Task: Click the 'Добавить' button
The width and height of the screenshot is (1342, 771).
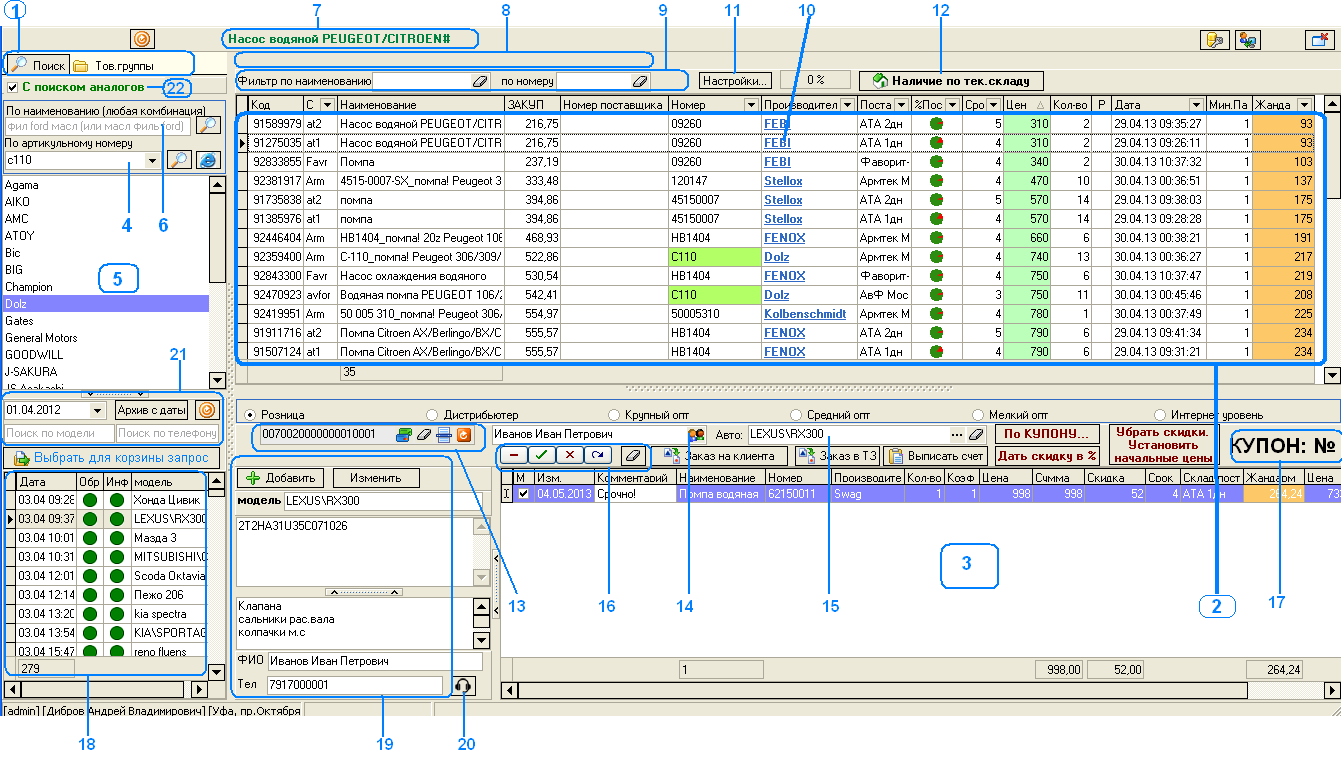Action: tap(281, 478)
